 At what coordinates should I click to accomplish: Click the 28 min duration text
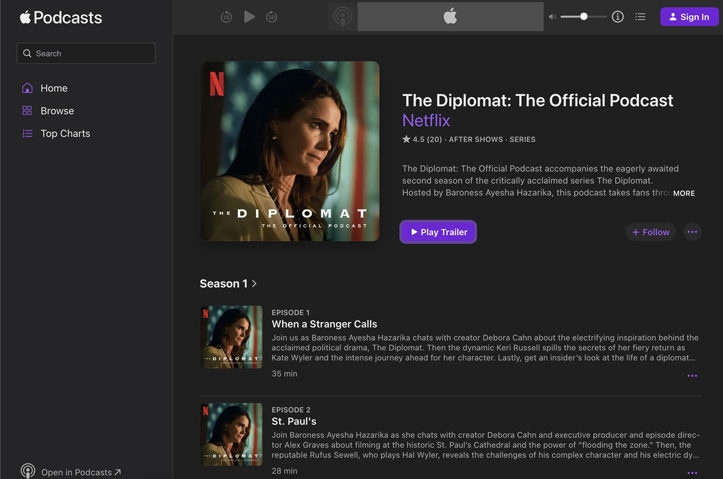[x=284, y=471]
